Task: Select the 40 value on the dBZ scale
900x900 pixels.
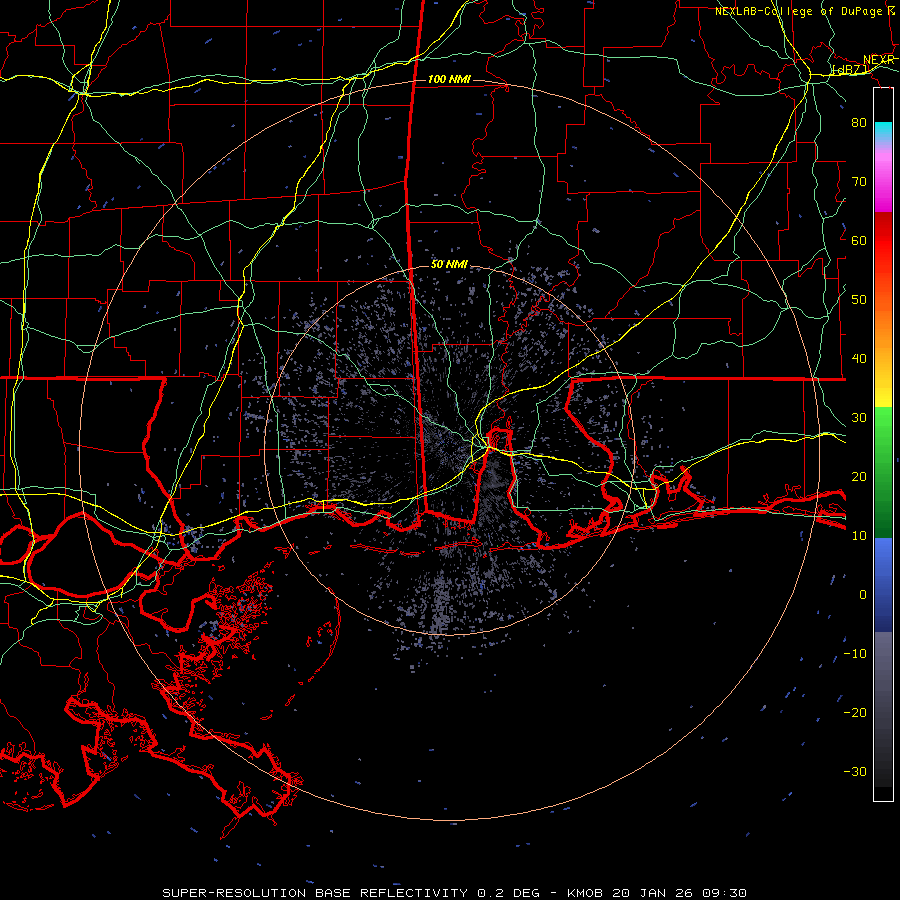Action: point(859,359)
